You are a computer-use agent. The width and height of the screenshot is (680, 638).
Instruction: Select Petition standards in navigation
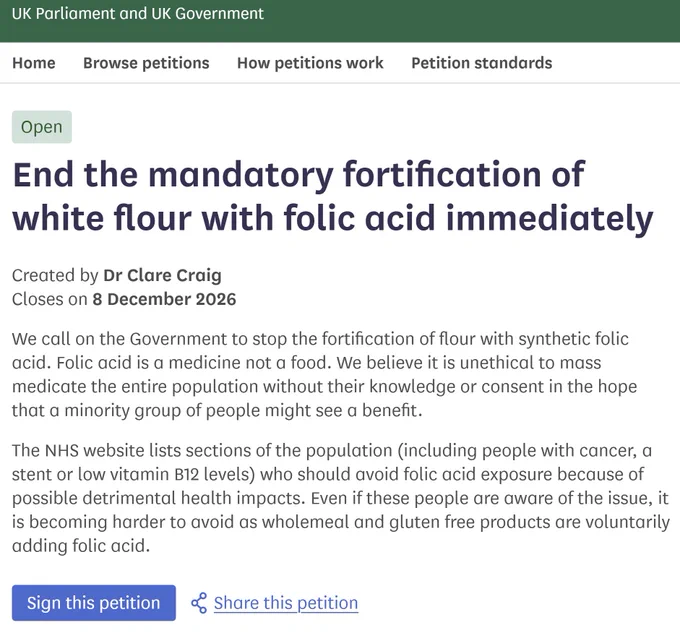click(482, 63)
